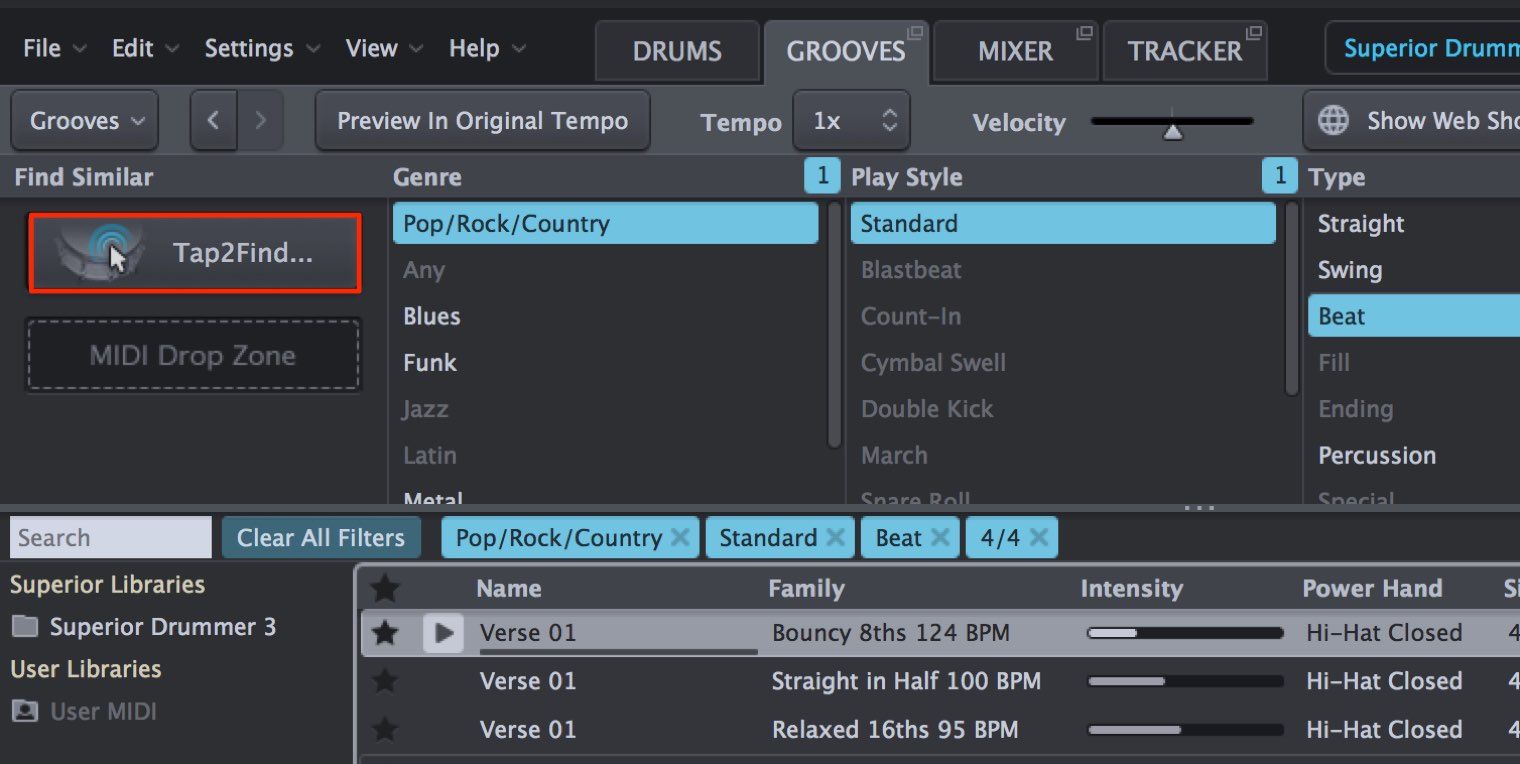Viewport: 1520px width, 764px height.
Task: Select Pop/Rock/Country genre filter
Action: 605,223
